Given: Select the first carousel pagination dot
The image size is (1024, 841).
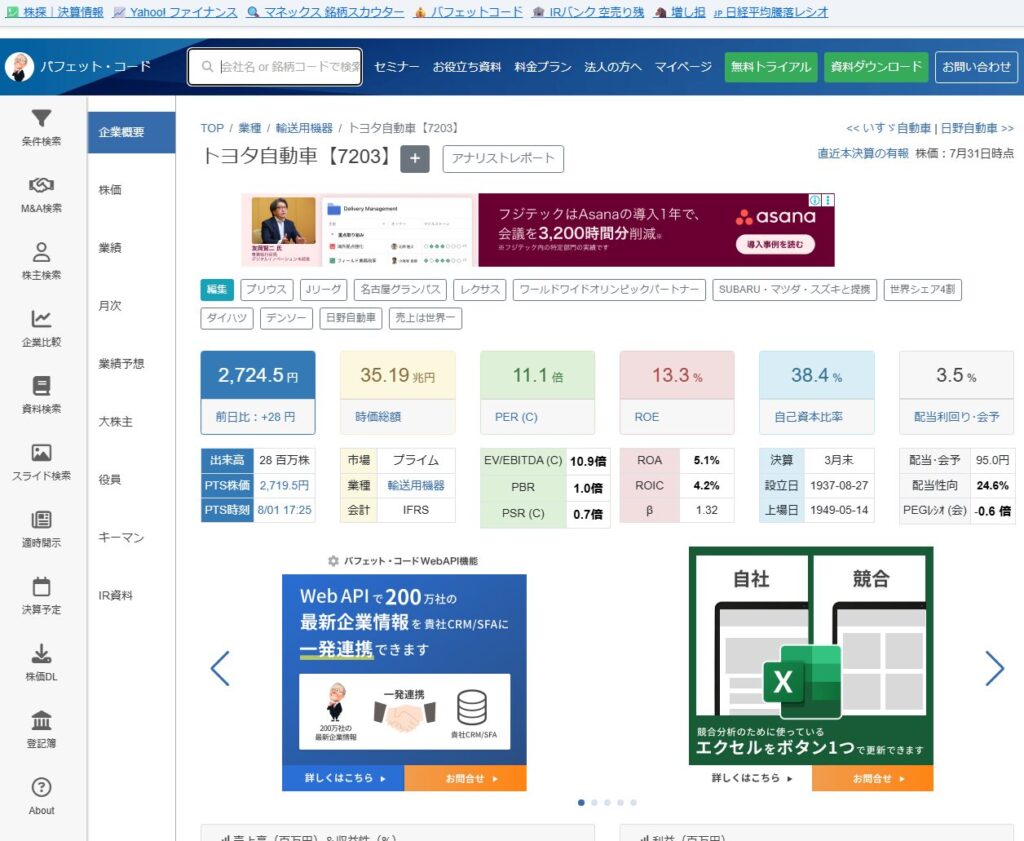Looking at the screenshot, I should [581, 802].
